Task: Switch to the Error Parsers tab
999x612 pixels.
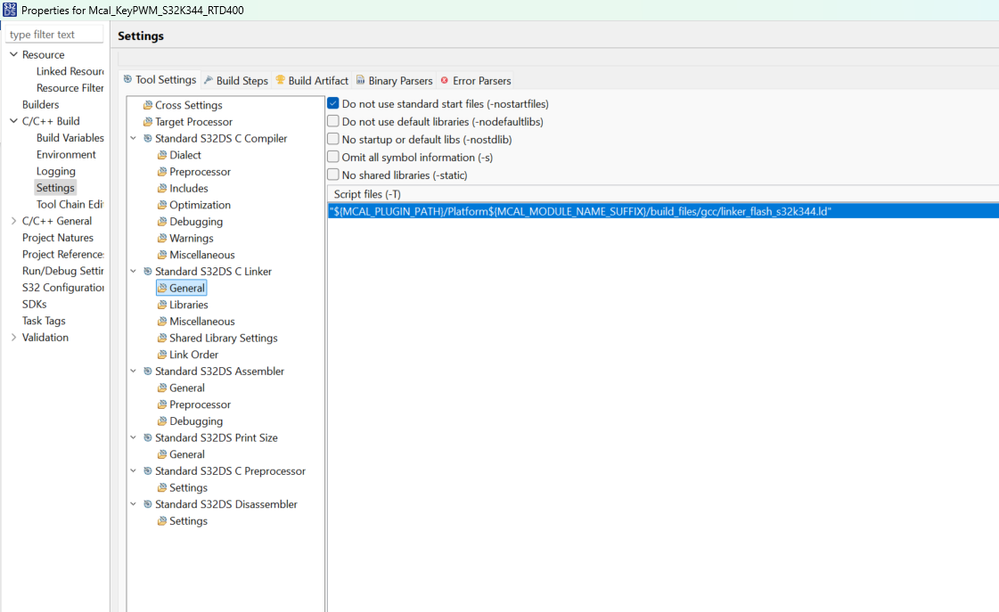Action: (x=476, y=80)
